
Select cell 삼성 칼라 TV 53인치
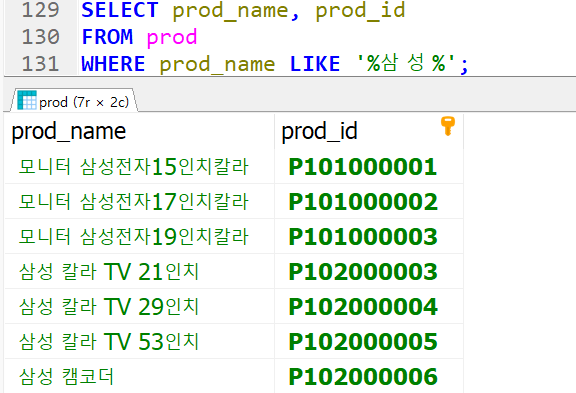[140, 342]
